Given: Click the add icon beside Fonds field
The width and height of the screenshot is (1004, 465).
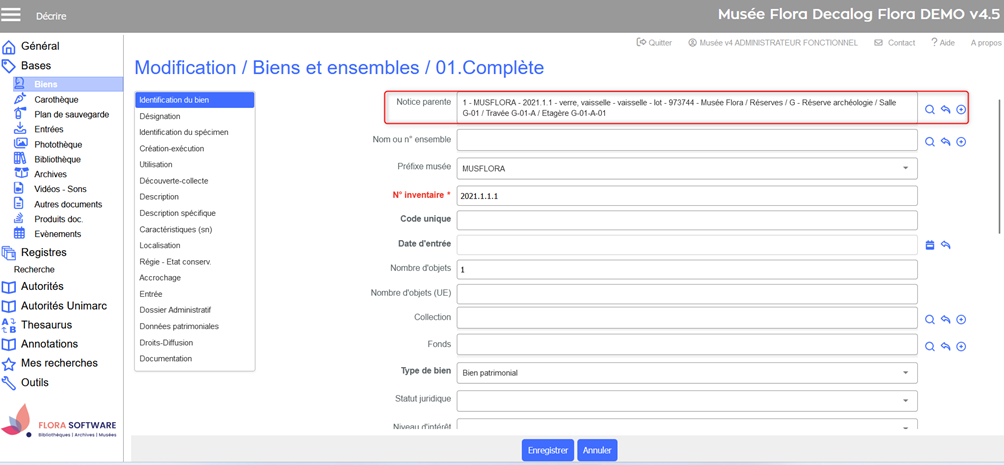Looking at the screenshot, I should coord(961,347).
